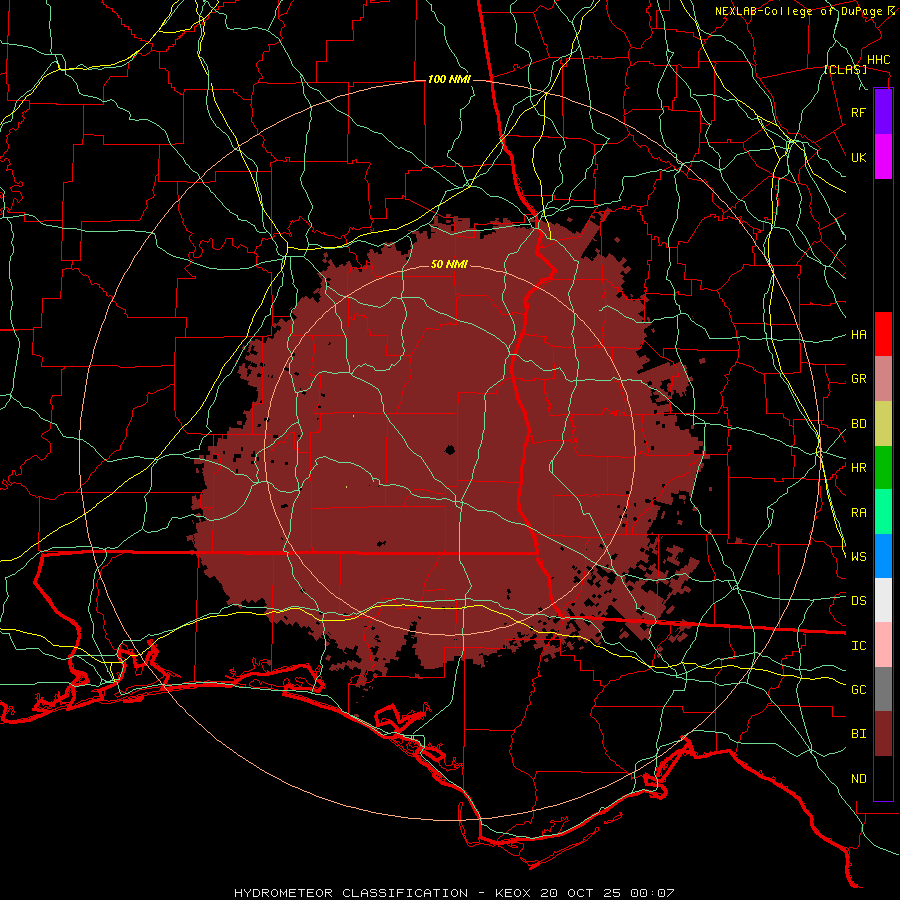Click the 100 NMI range ring label

[449, 79]
